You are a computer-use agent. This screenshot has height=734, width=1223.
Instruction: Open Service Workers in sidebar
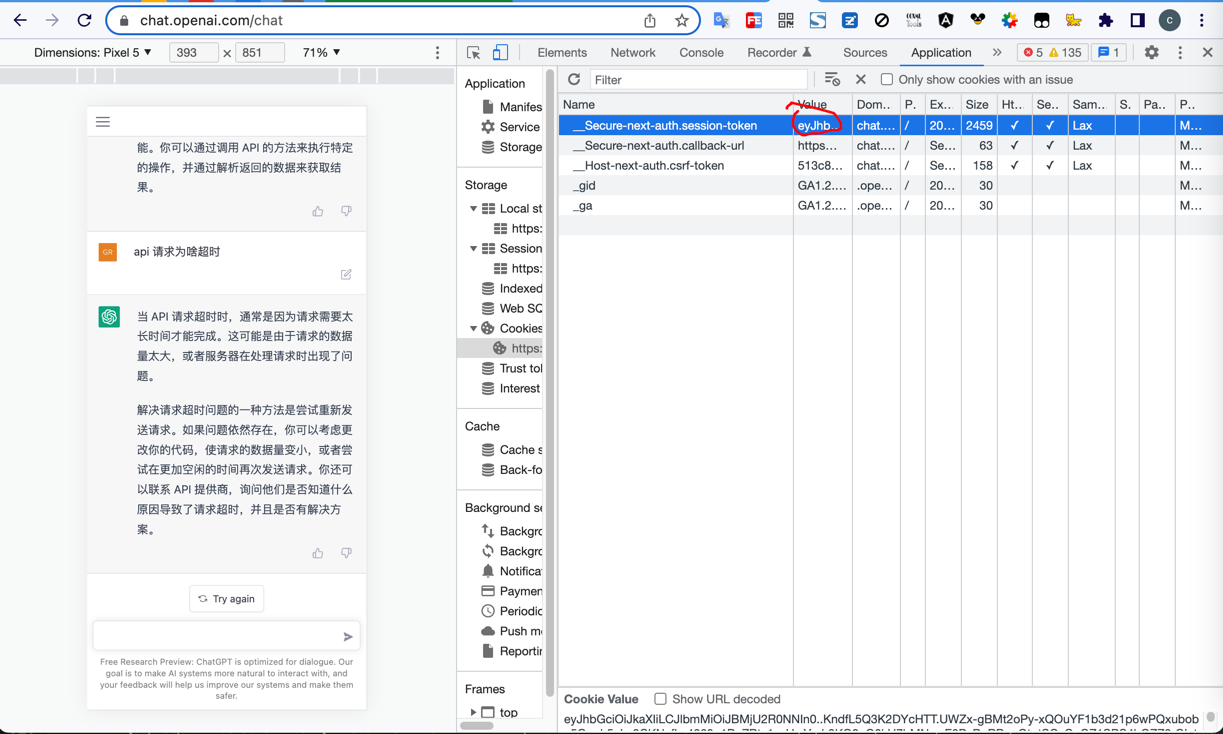pos(511,127)
